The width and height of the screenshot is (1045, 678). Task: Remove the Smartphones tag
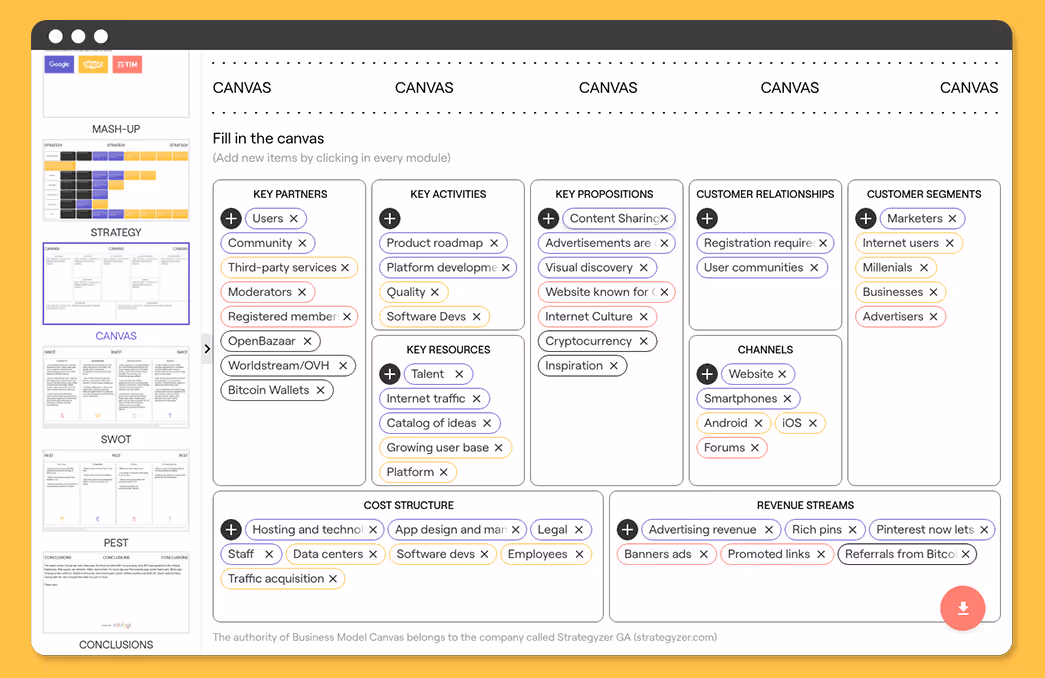coord(788,399)
